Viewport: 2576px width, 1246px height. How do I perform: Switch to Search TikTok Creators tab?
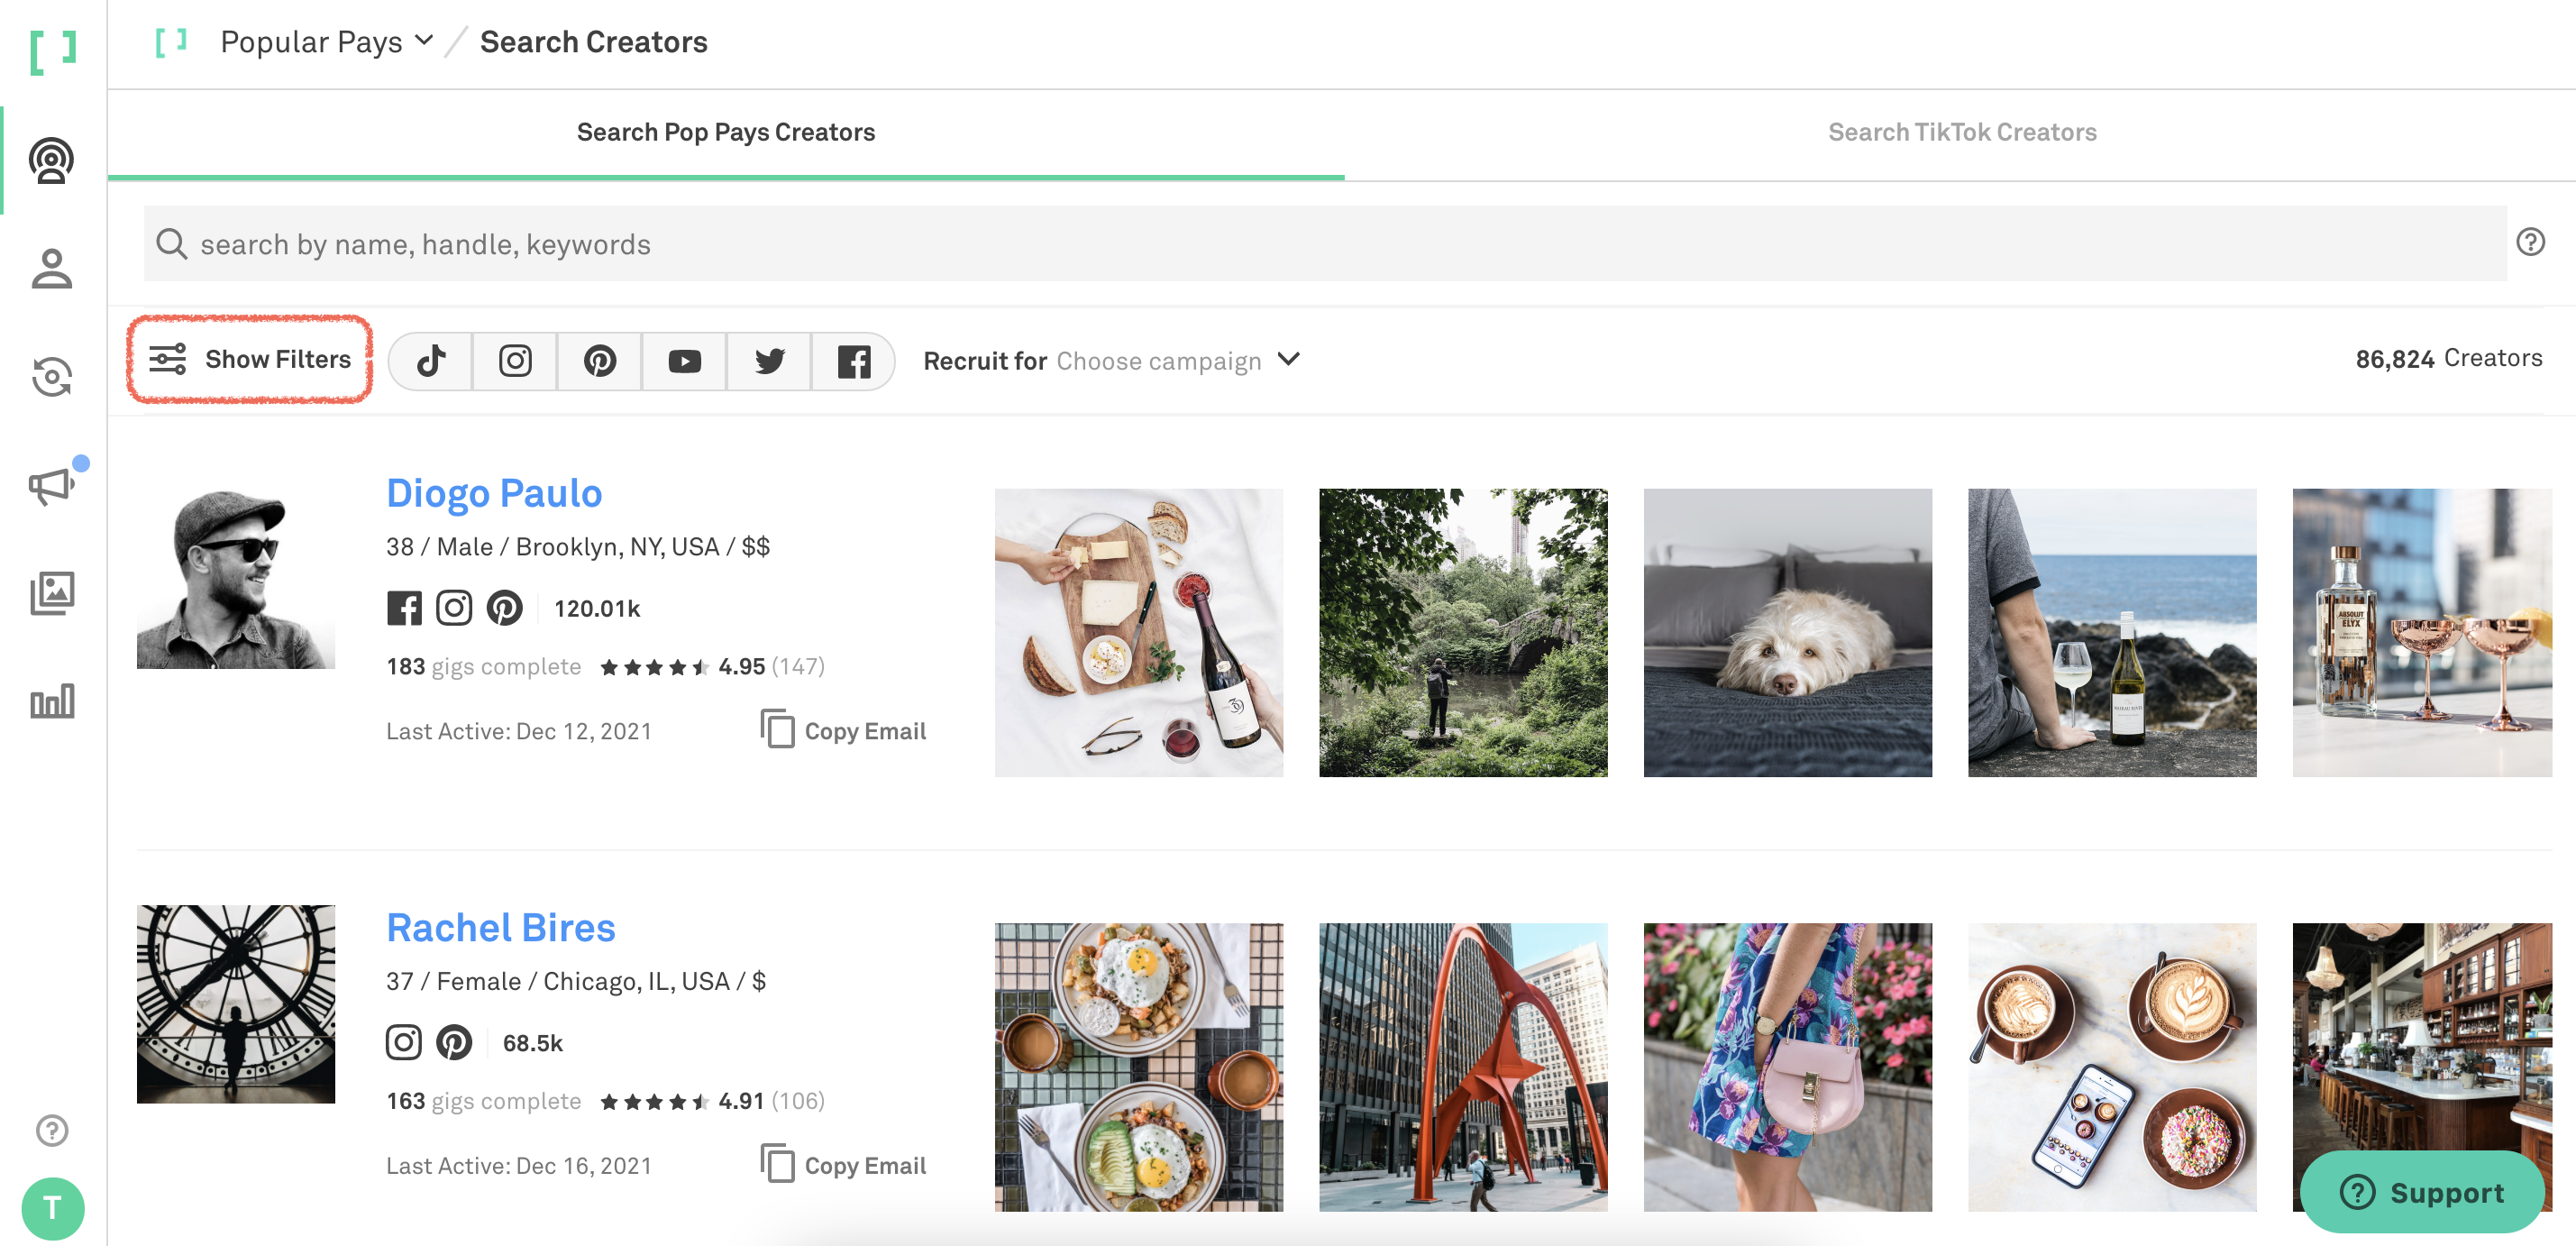tap(1961, 133)
